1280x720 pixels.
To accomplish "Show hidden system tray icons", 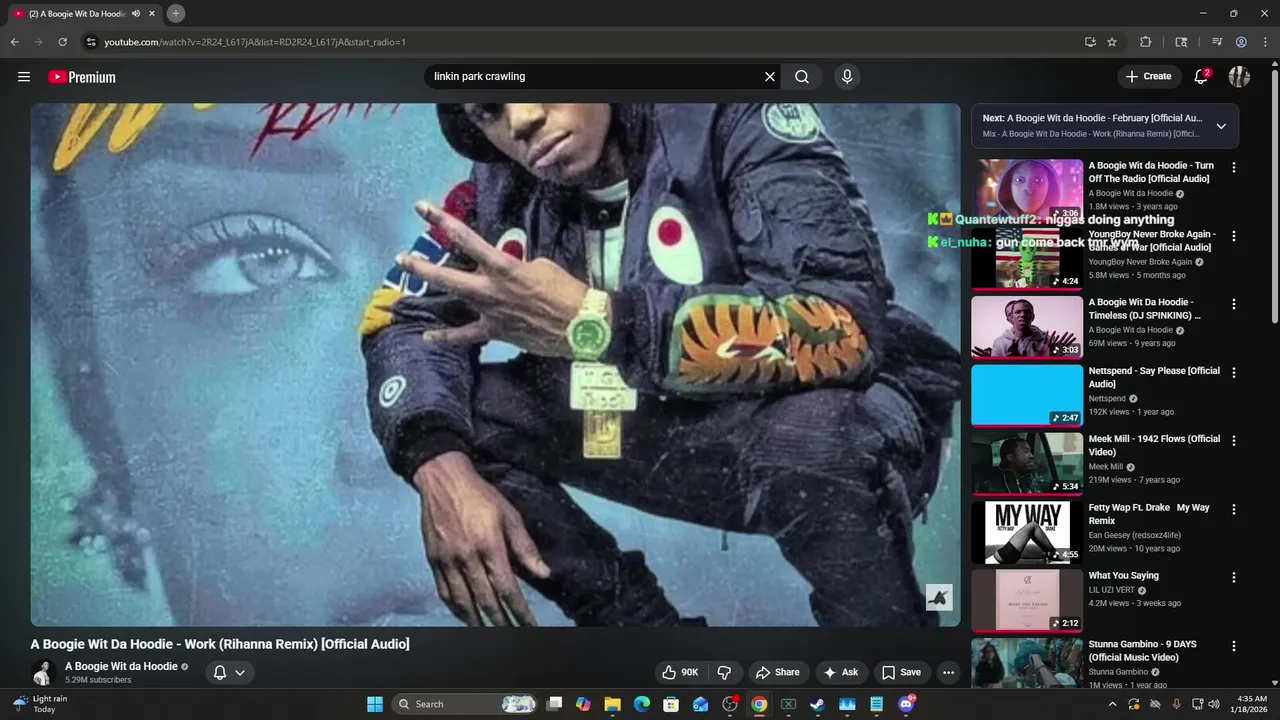I will [1113, 704].
